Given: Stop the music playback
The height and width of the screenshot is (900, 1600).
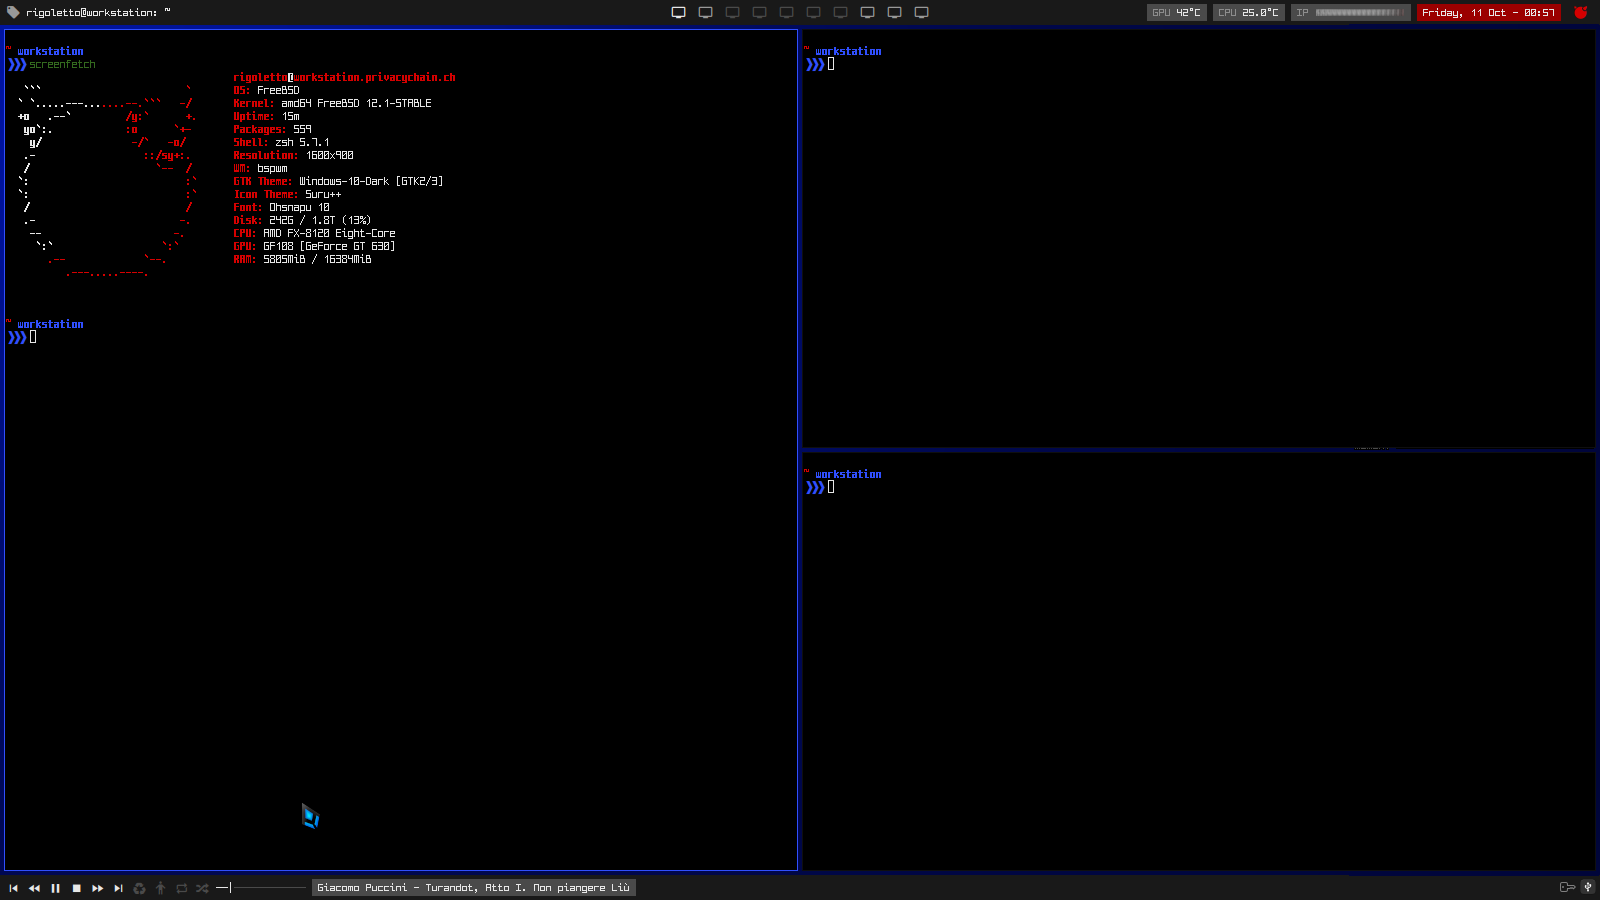Looking at the screenshot, I should [76, 888].
